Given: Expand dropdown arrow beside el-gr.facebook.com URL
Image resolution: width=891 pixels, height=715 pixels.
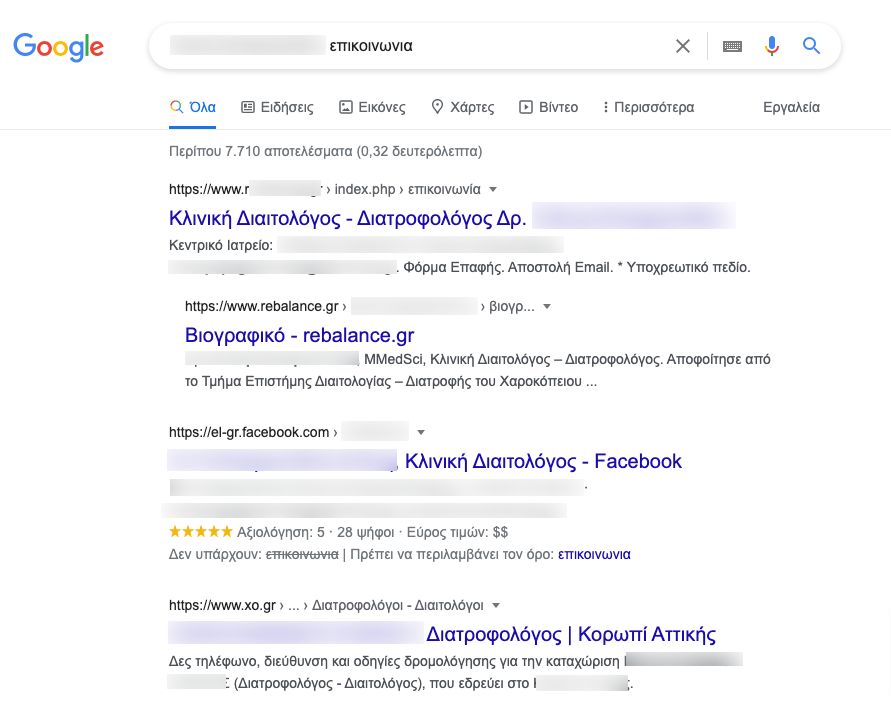Looking at the screenshot, I should click(x=420, y=433).
